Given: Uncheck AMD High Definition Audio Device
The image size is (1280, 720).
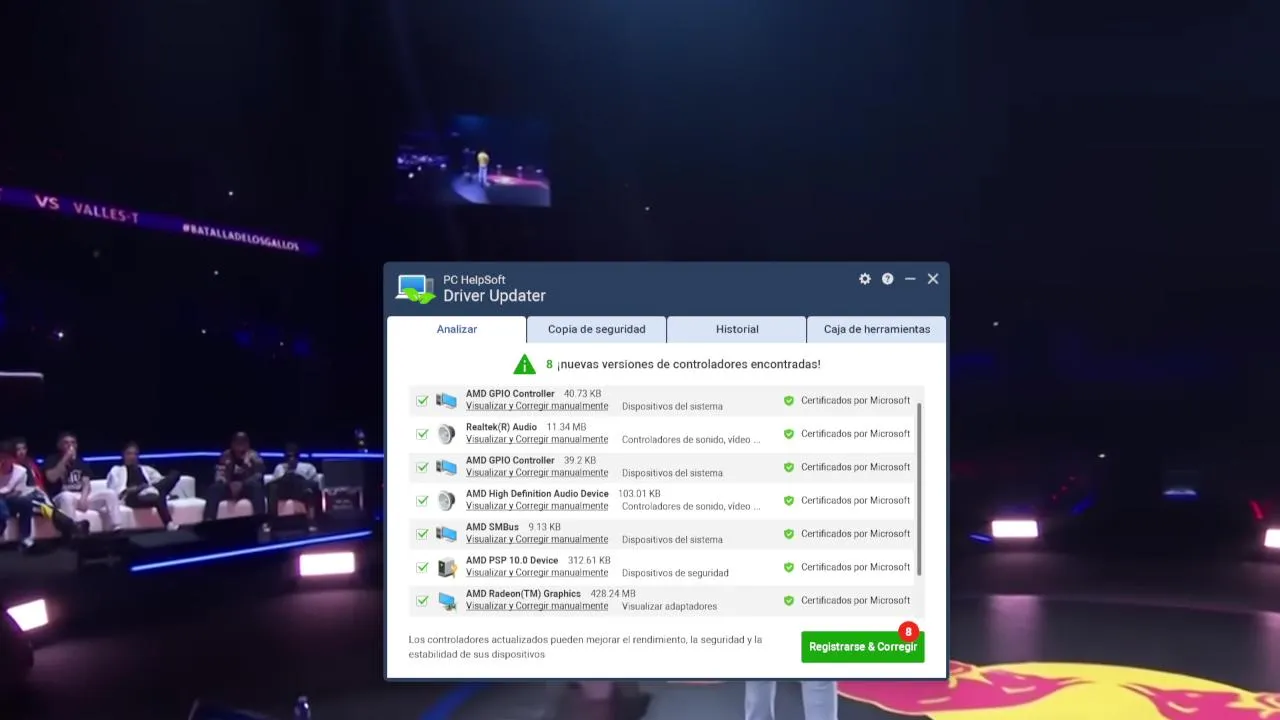Looking at the screenshot, I should click(422, 501).
